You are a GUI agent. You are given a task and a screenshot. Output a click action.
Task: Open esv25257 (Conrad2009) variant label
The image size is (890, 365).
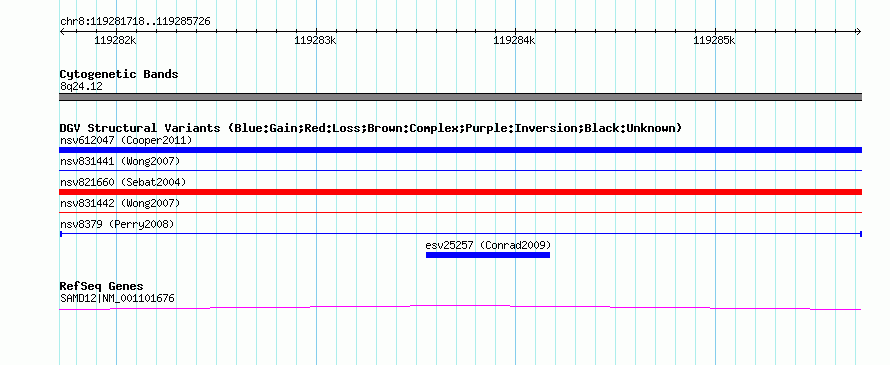coord(488,245)
